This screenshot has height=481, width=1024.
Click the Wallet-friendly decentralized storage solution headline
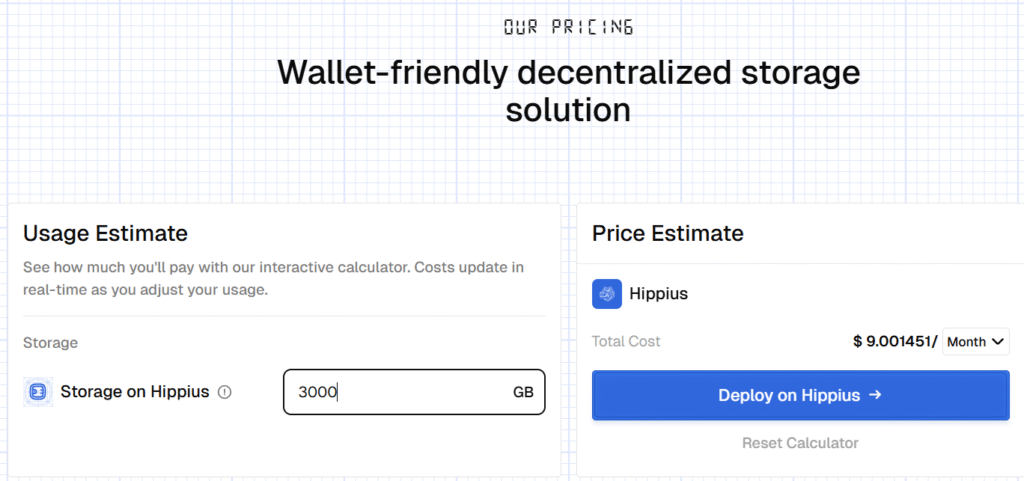point(568,90)
